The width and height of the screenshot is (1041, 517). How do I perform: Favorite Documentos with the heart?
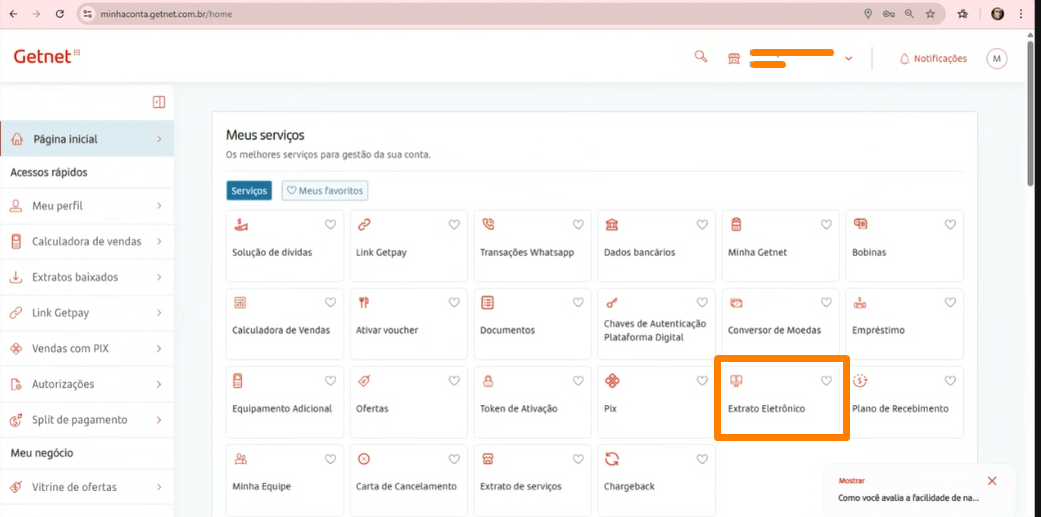(x=578, y=303)
